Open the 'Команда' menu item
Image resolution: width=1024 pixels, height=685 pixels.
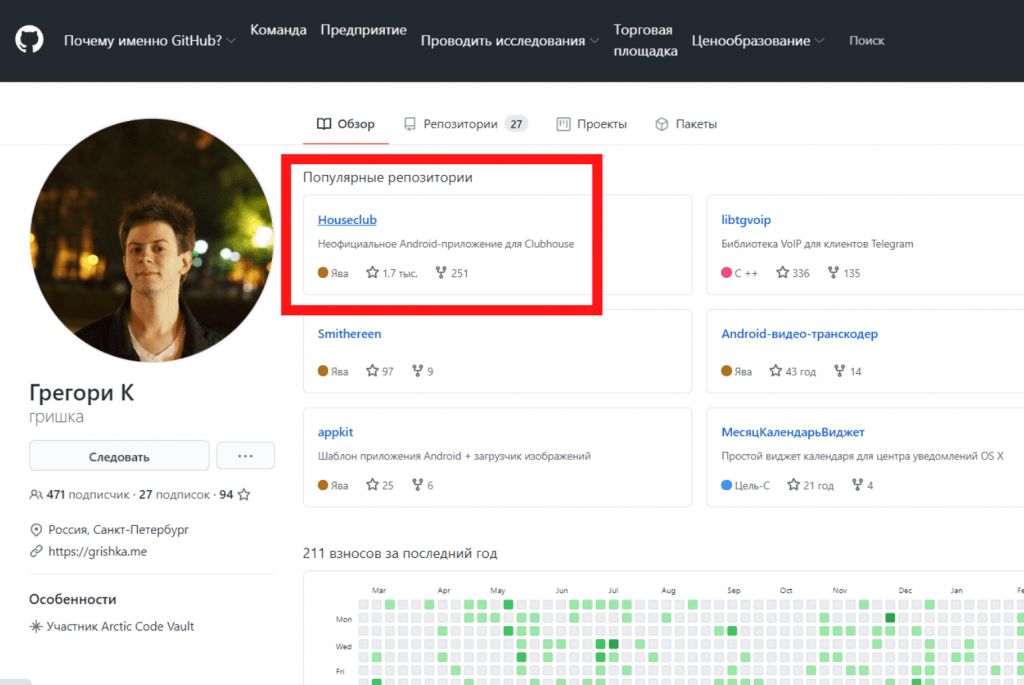[278, 30]
